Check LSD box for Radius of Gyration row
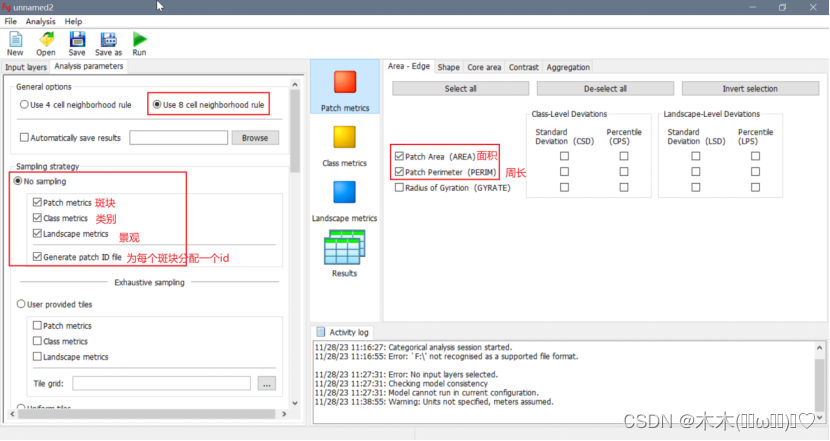This screenshot has height=441, width=830. pos(696,187)
